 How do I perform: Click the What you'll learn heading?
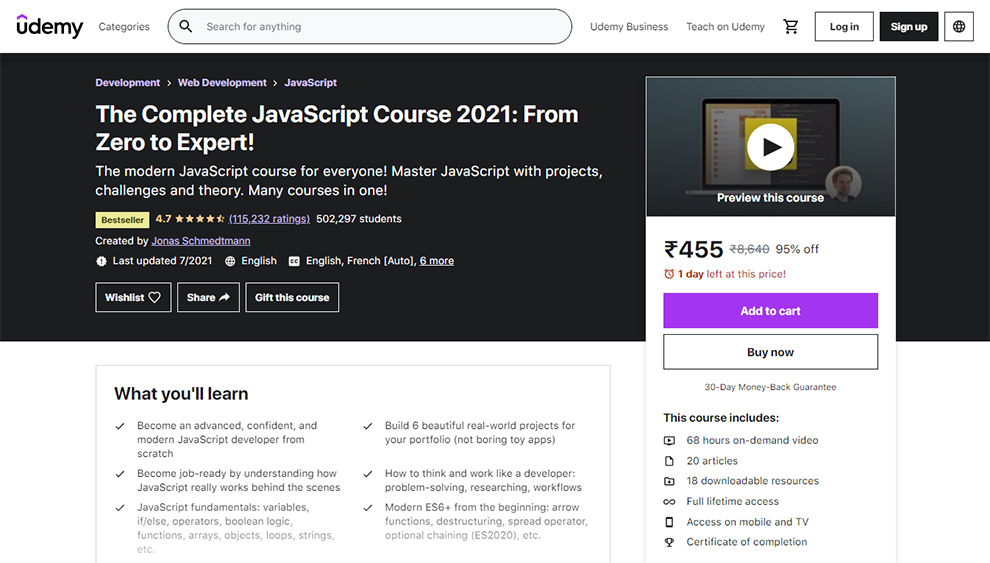pyautogui.click(x=181, y=394)
